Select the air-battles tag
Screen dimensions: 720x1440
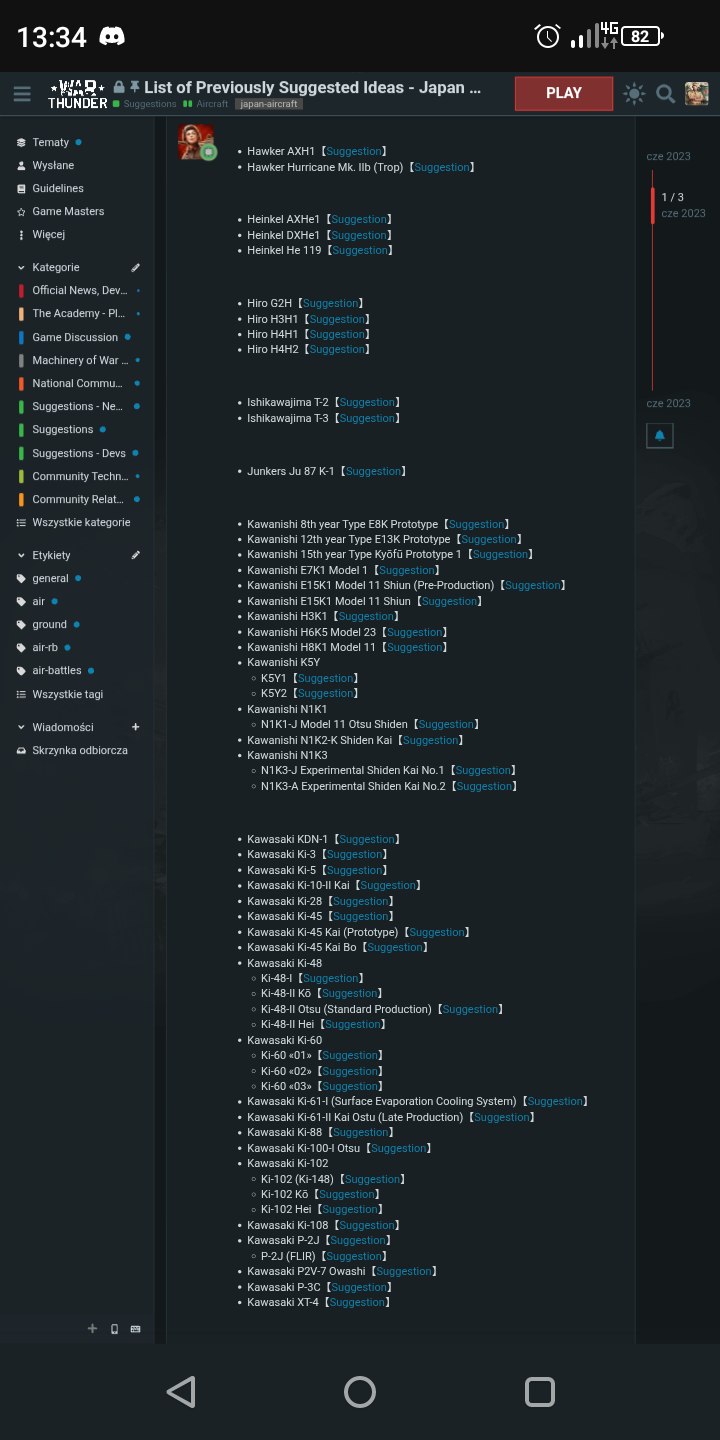(56, 671)
